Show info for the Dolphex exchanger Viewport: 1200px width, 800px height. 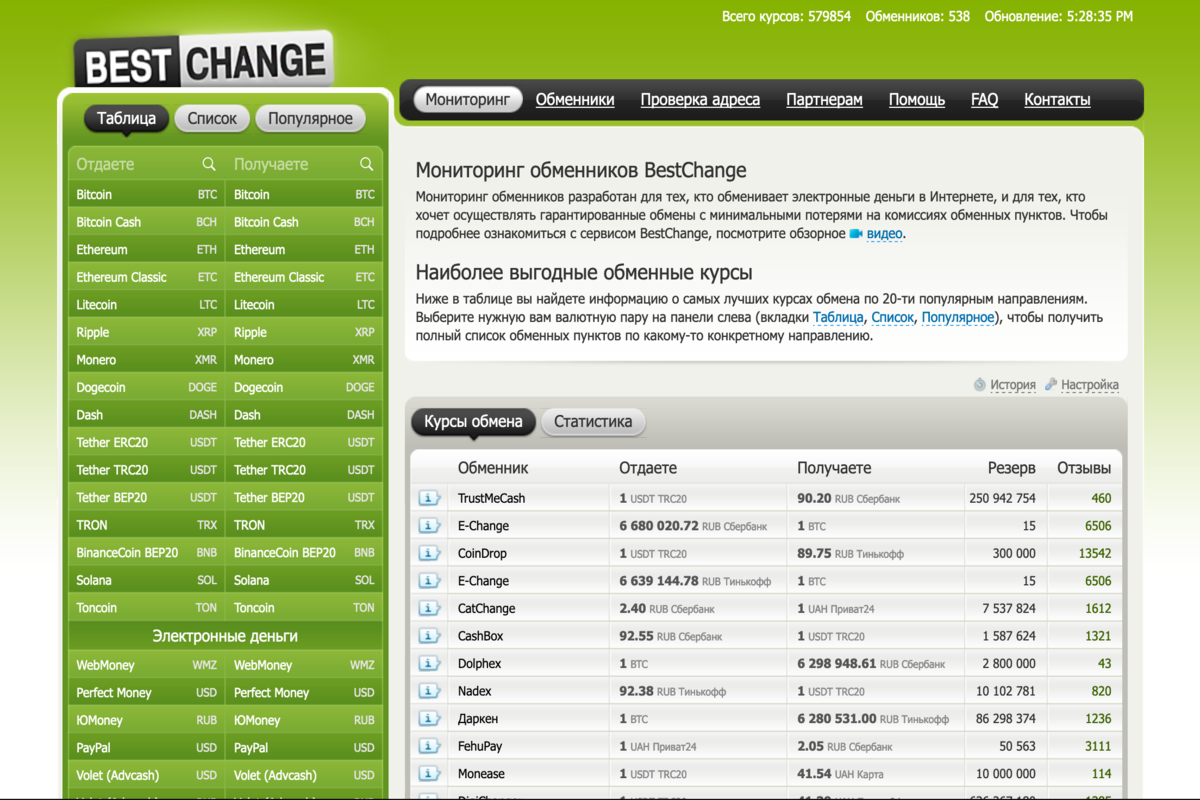(430, 663)
